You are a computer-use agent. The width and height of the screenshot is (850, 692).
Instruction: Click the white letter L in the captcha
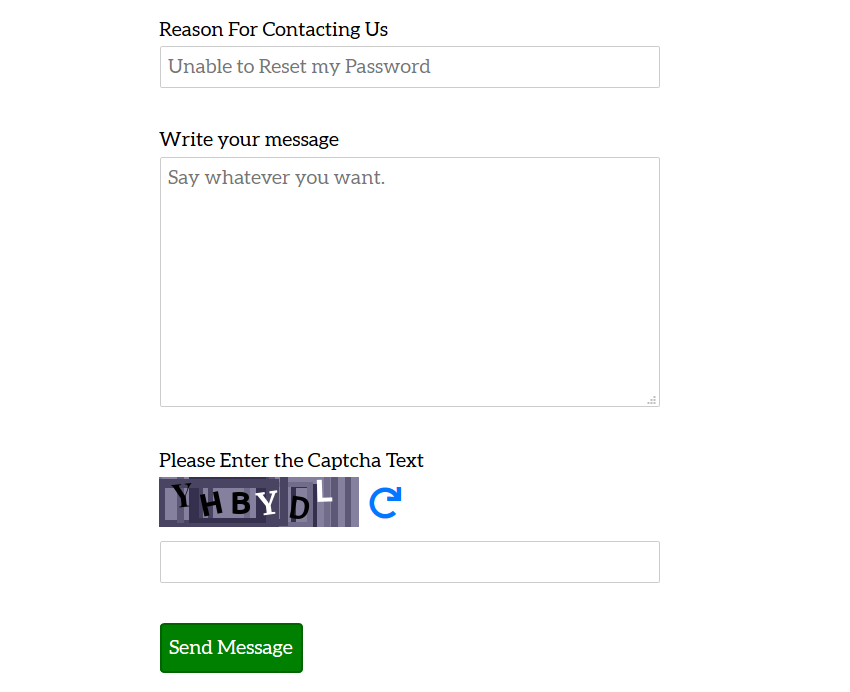pyautogui.click(x=323, y=493)
